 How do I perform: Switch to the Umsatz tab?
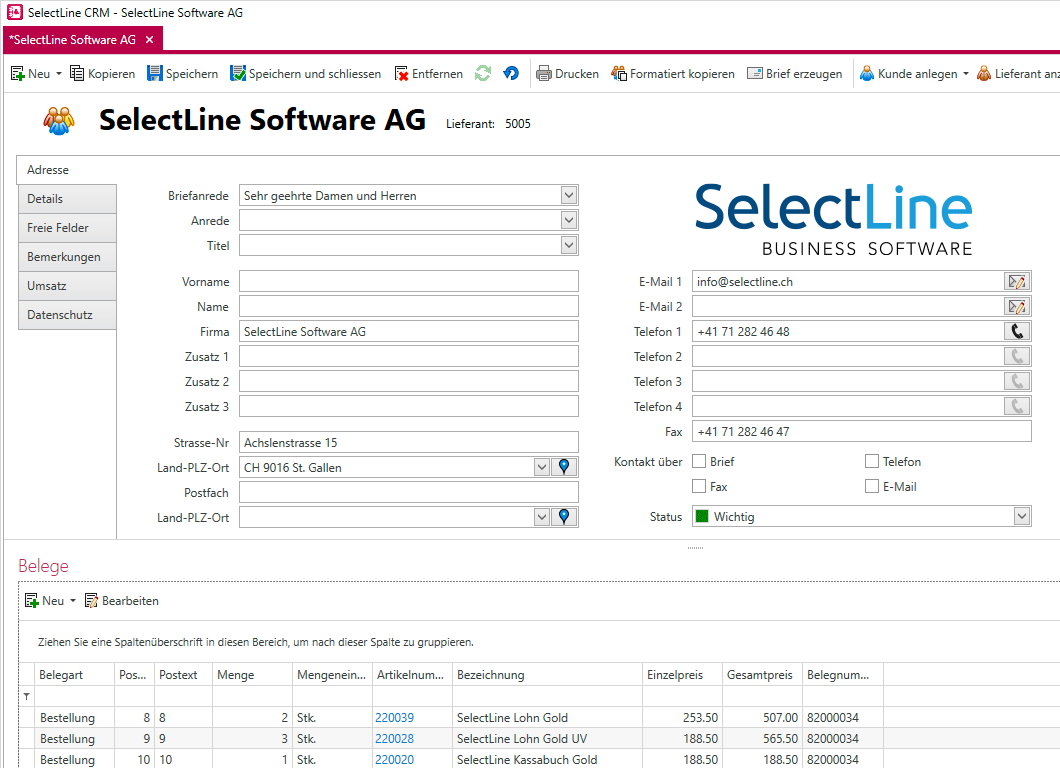[67, 286]
